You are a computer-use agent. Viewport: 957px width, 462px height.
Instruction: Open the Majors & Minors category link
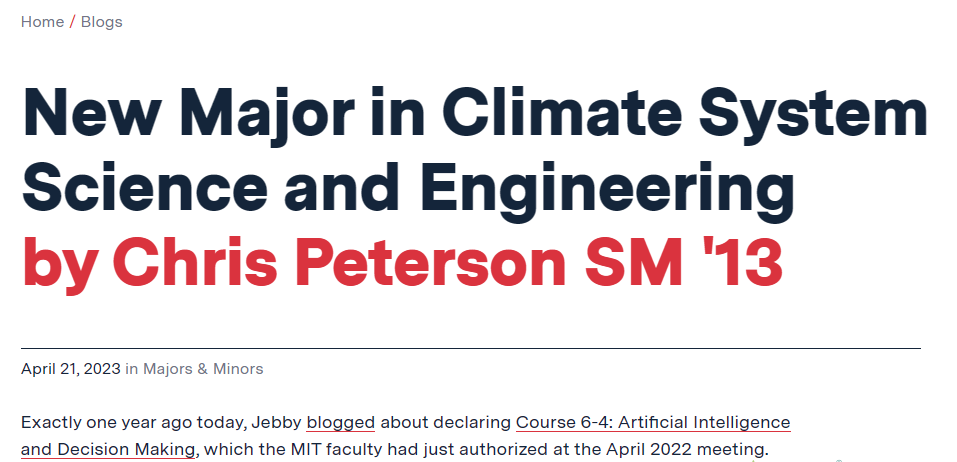[203, 369]
